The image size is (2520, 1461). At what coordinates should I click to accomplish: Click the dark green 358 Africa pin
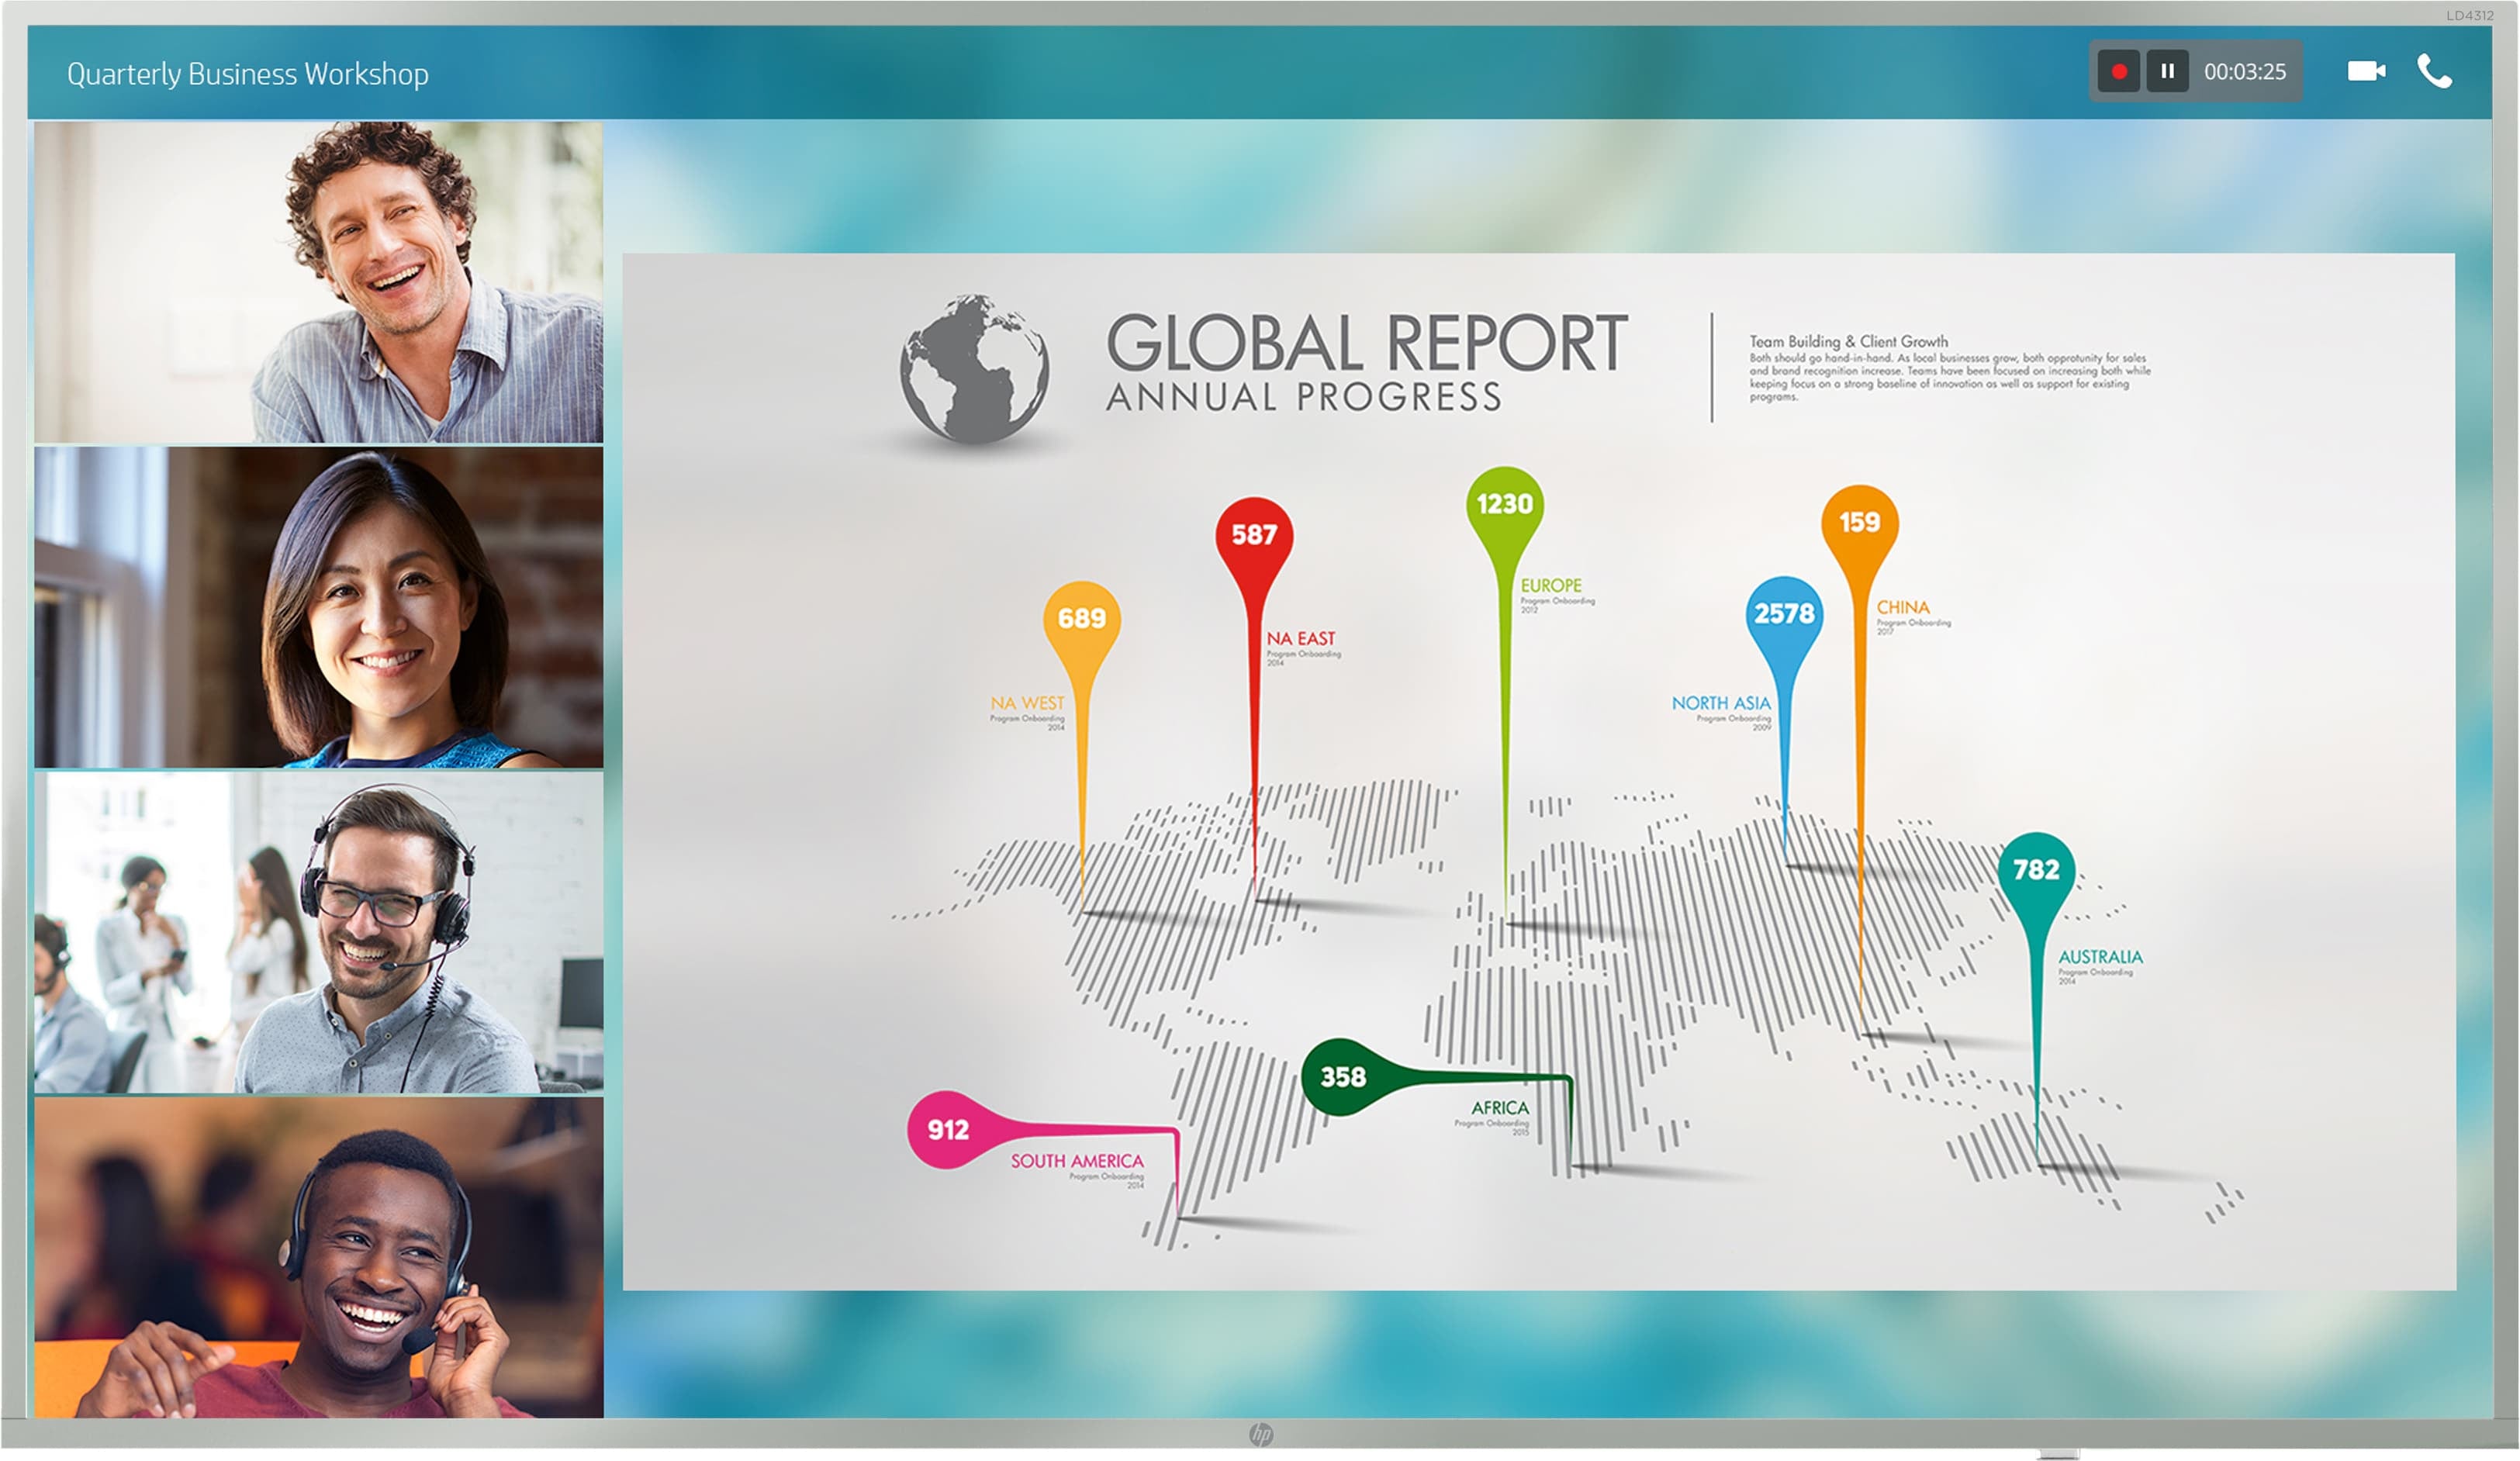click(x=1342, y=1077)
